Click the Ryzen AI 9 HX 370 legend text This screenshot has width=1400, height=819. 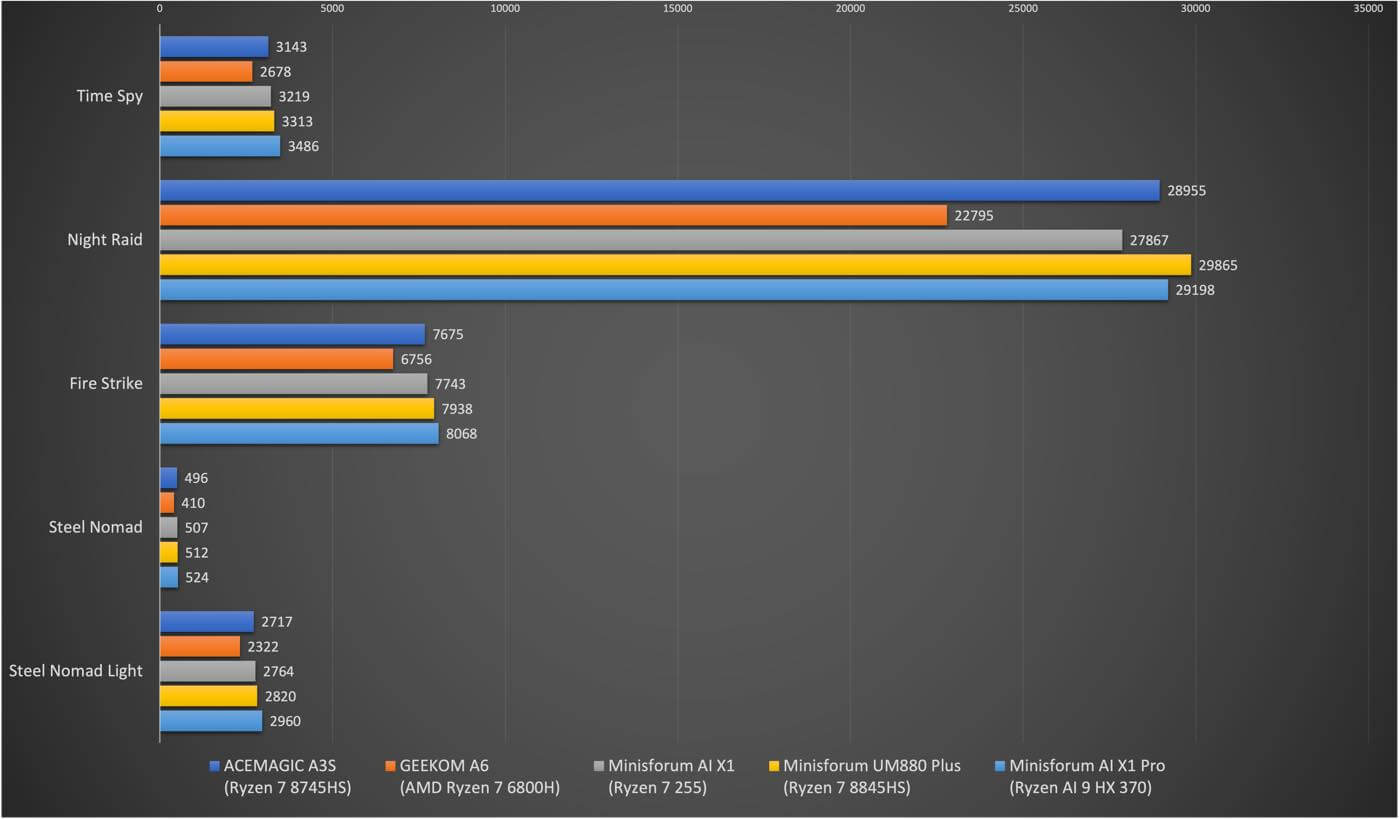[x=1081, y=788]
